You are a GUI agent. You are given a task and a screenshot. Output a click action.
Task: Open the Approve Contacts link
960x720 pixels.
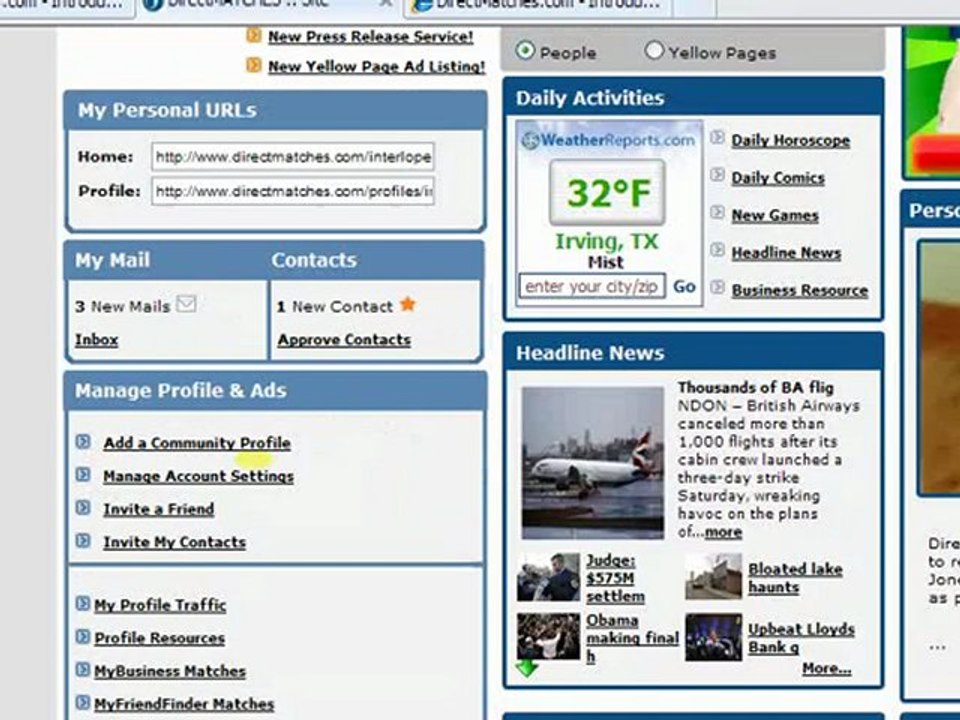point(344,340)
